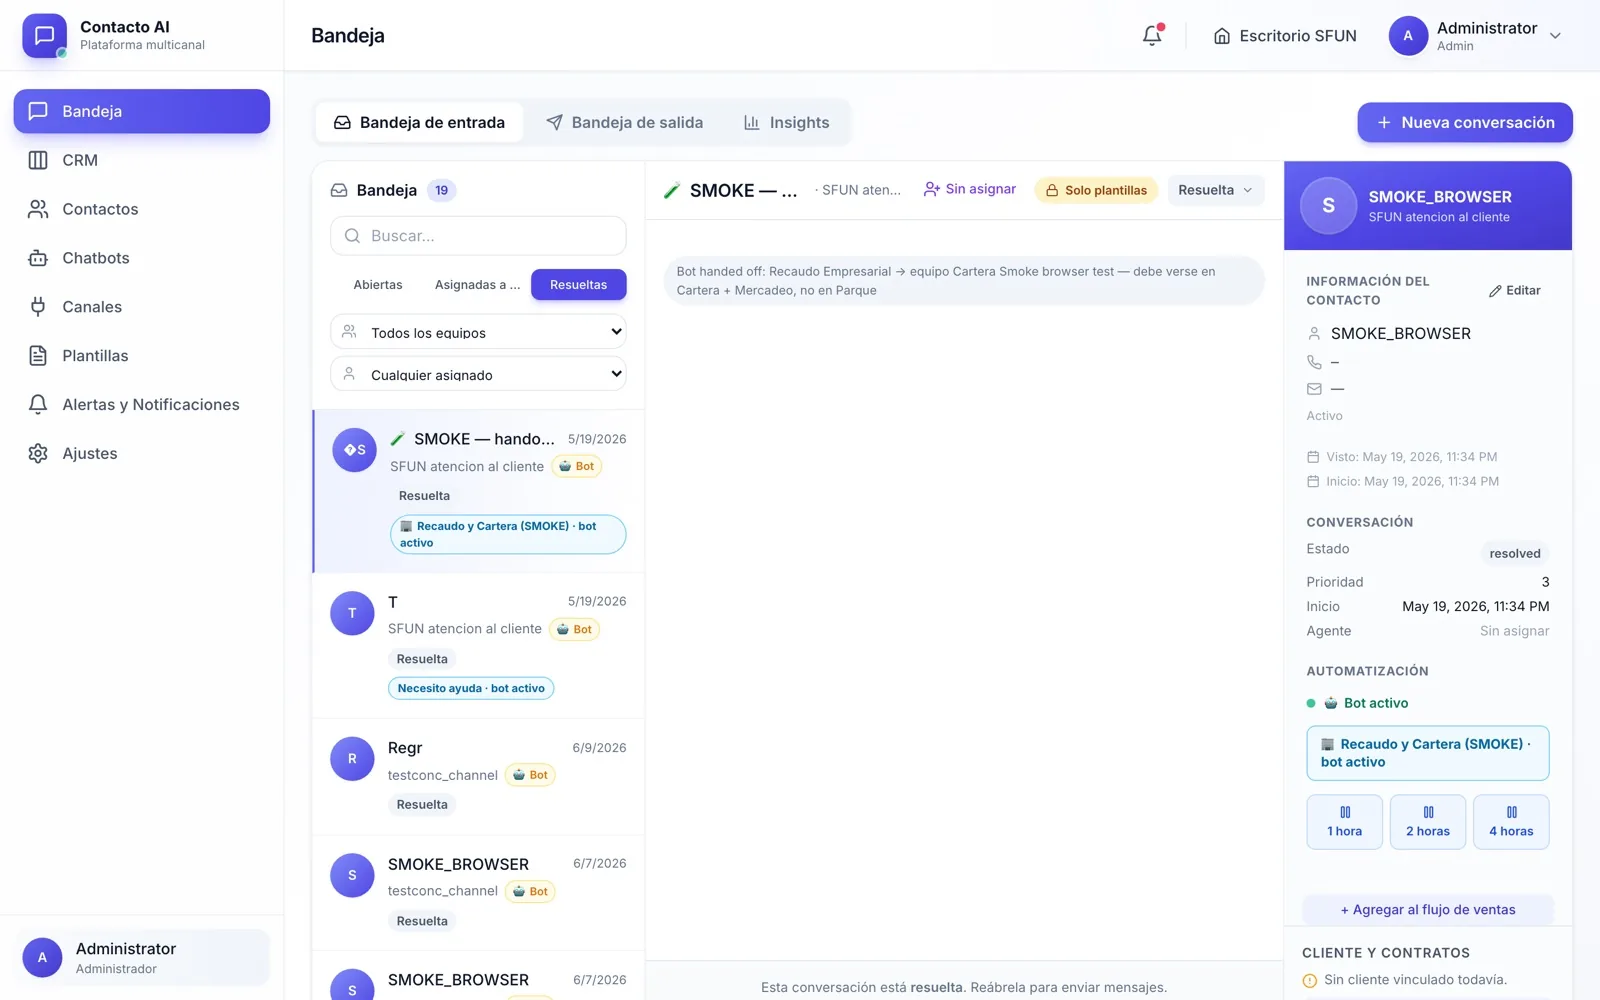Click the 19 count badge
1600x1000 pixels.
(x=442, y=190)
